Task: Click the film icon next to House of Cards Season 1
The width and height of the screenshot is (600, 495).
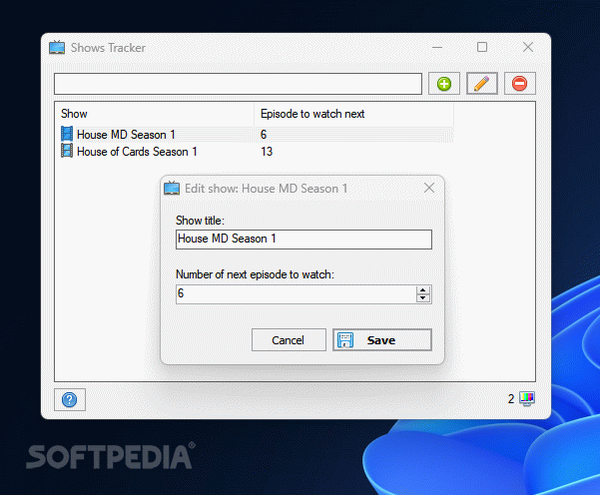Action: click(67, 151)
